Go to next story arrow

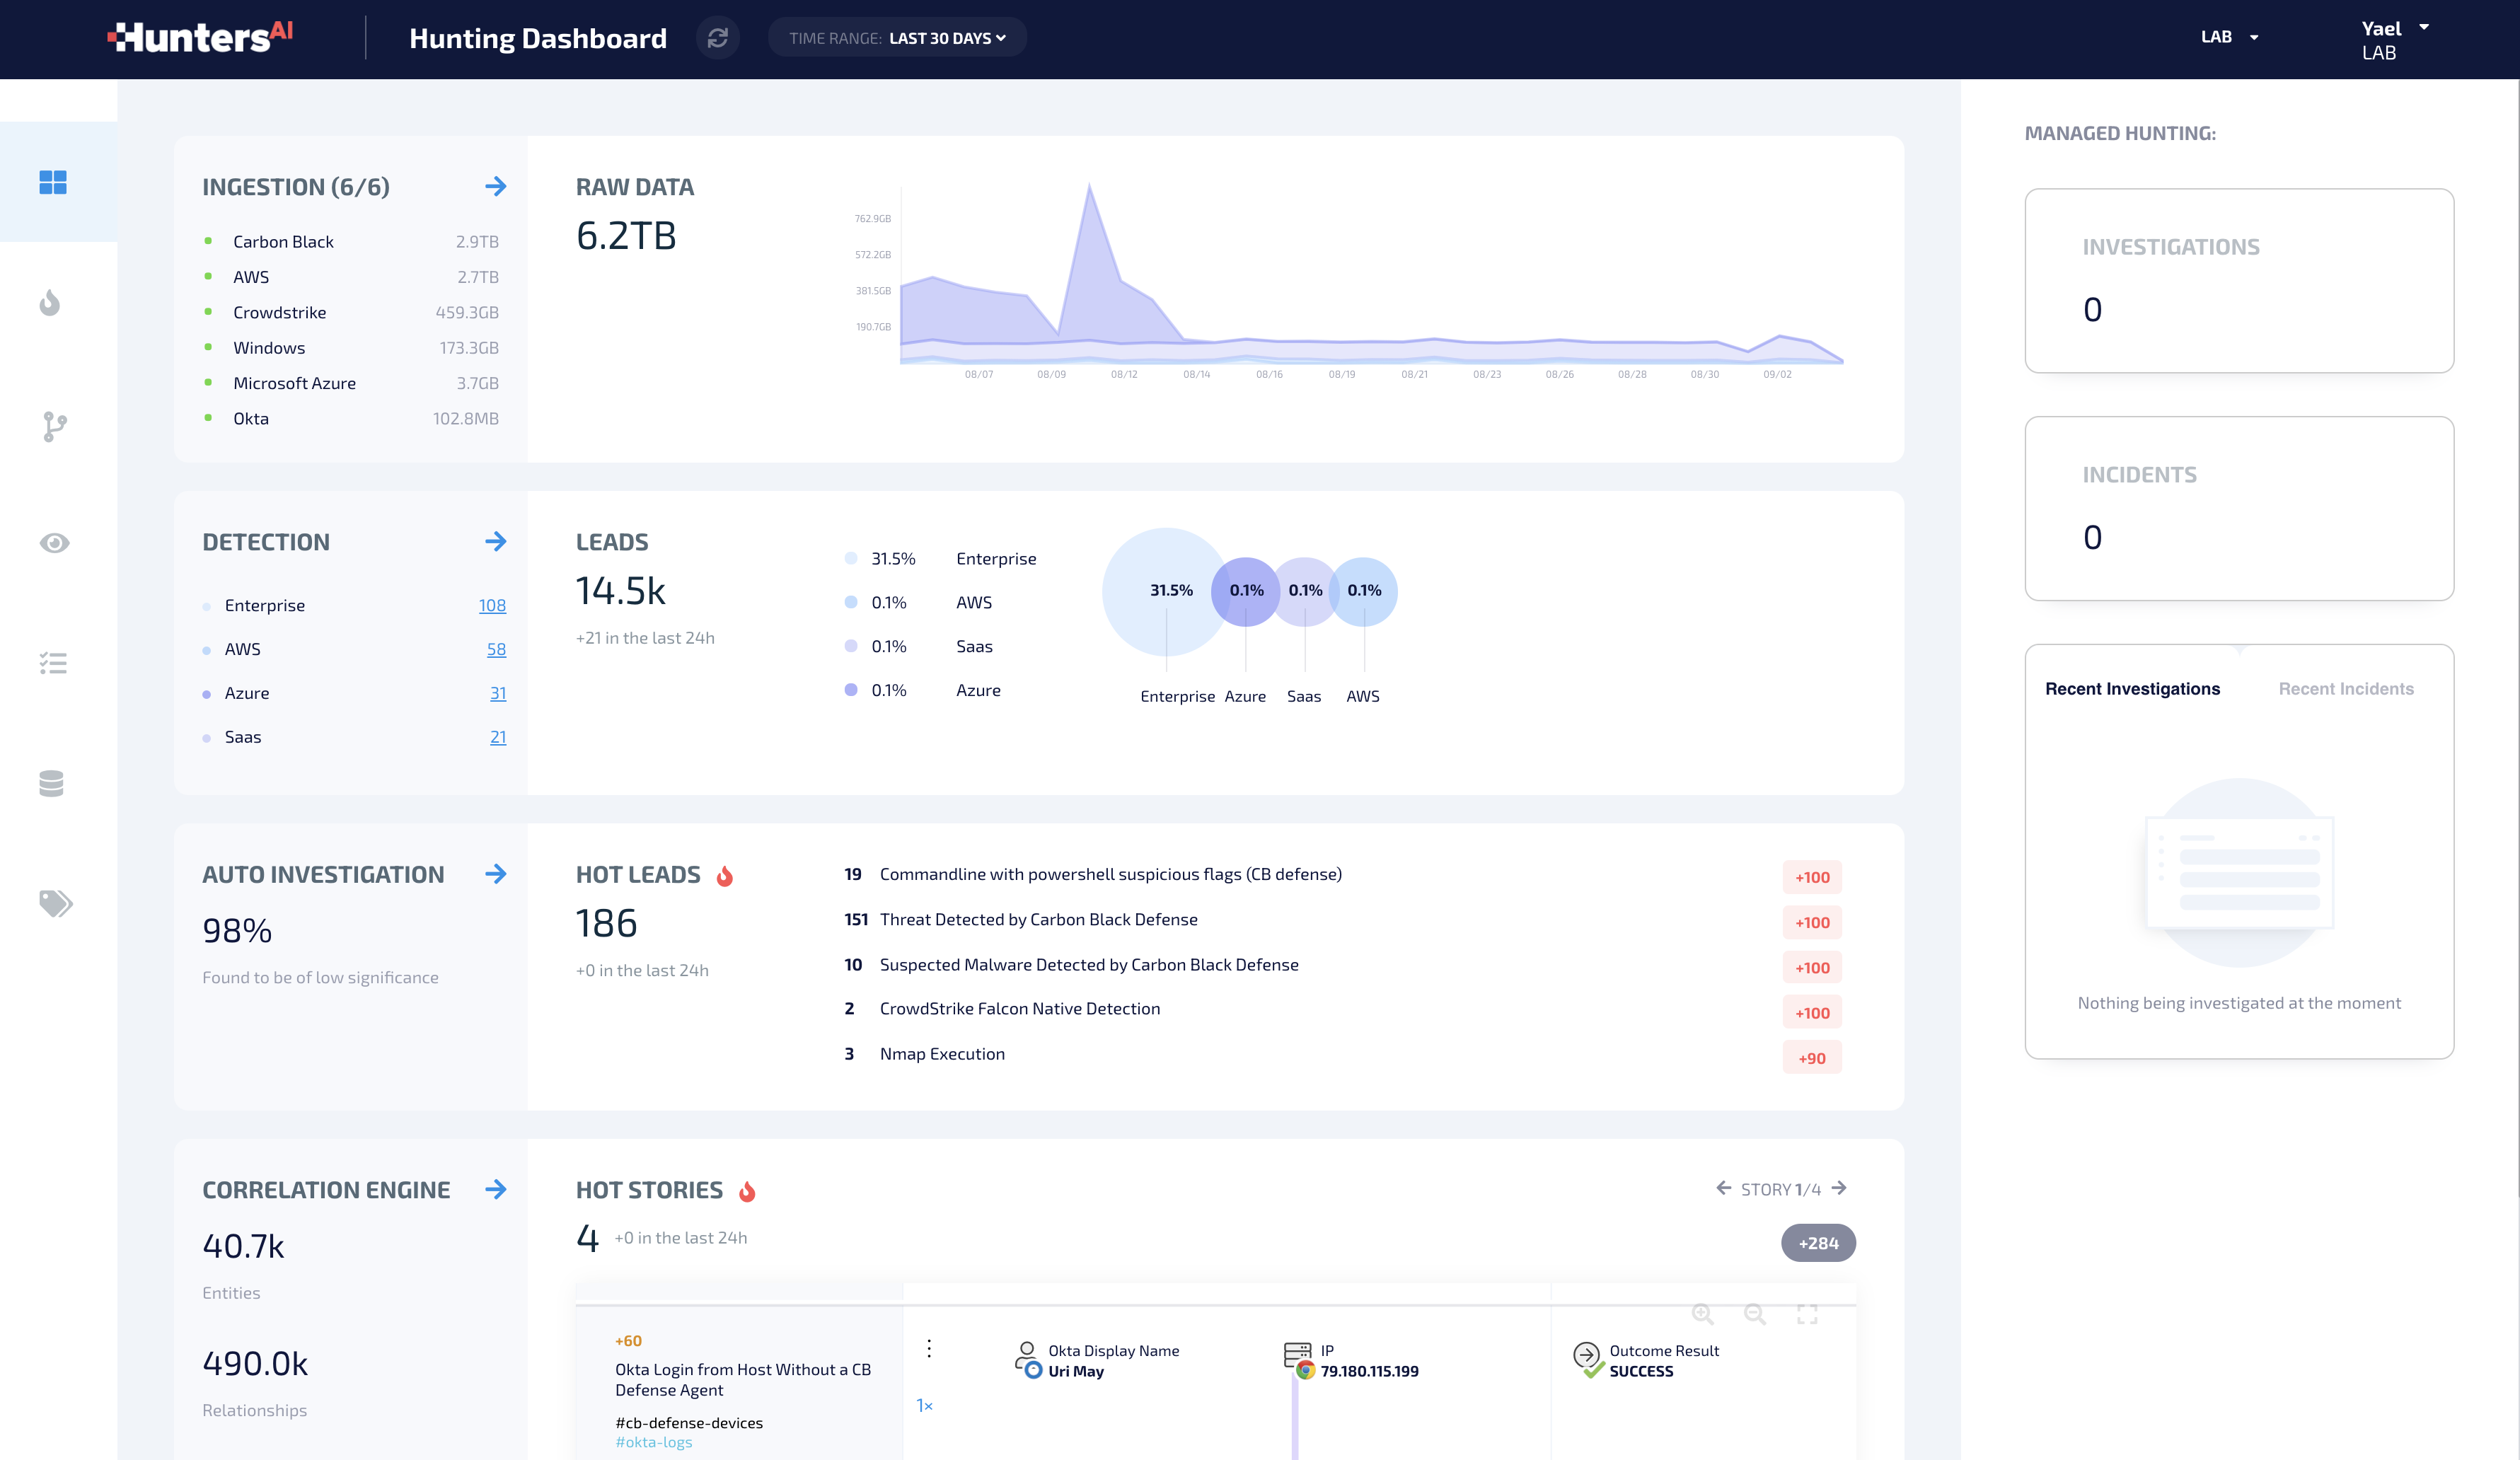click(1839, 1188)
